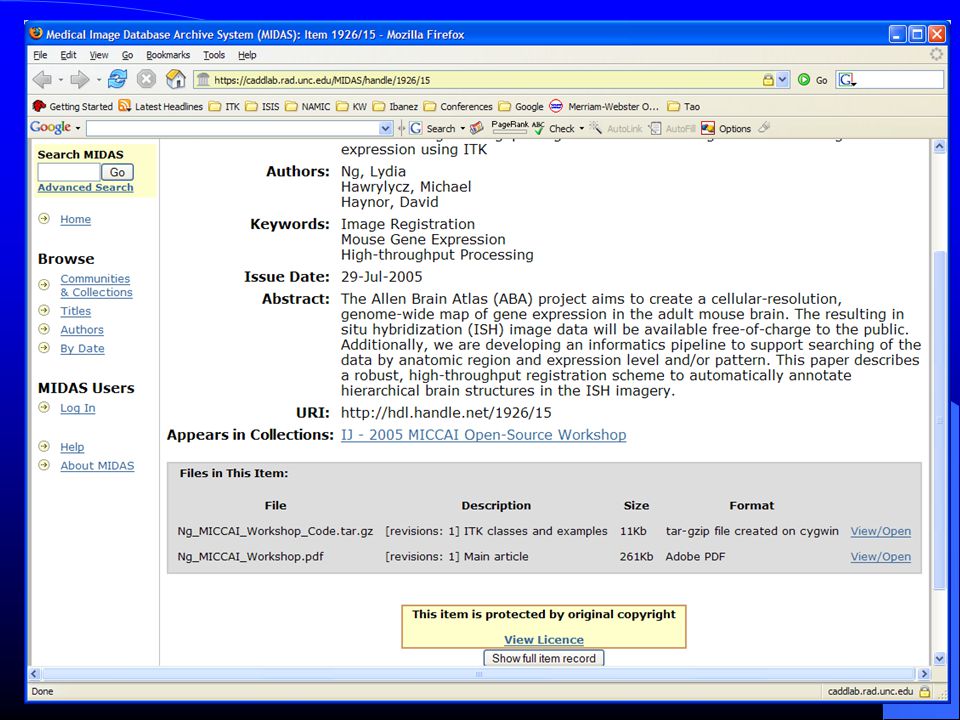Viewport: 960px width, 720px height.
Task: Browse the By Date link
Action: [x=82, y=348]
